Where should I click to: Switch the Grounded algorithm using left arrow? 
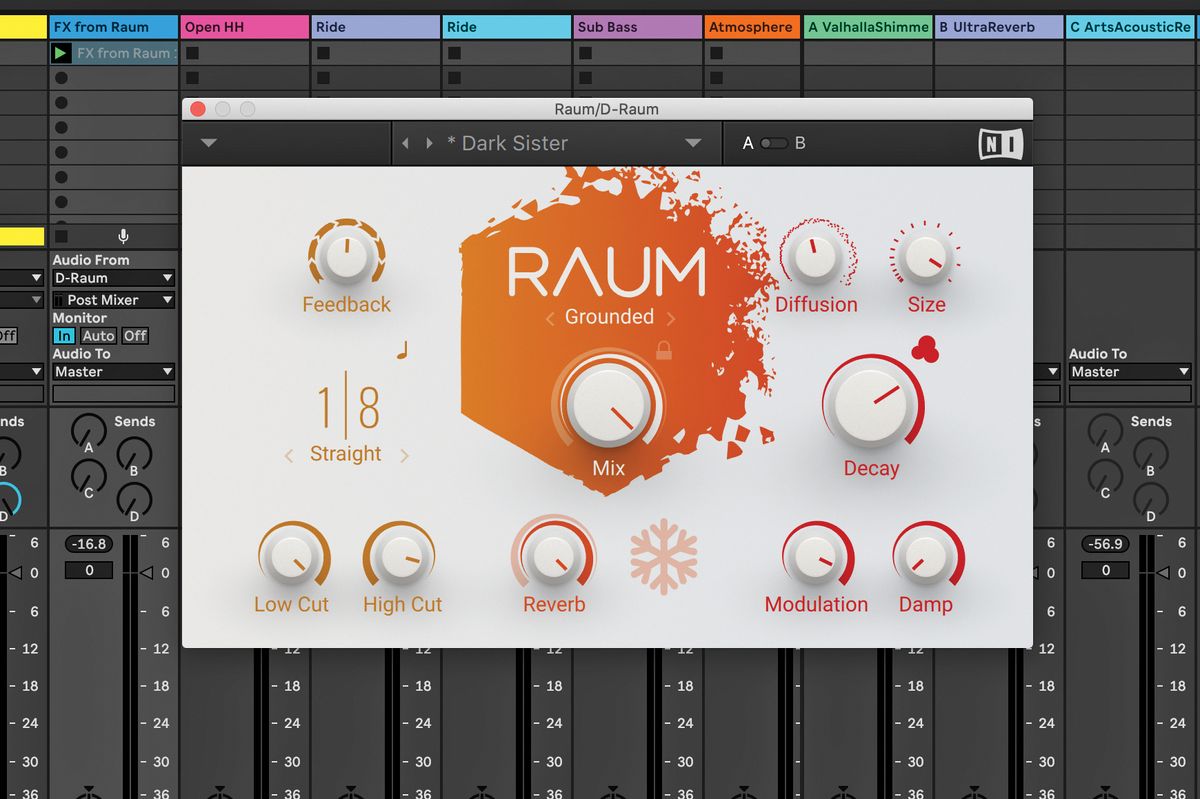pos(549,317)
